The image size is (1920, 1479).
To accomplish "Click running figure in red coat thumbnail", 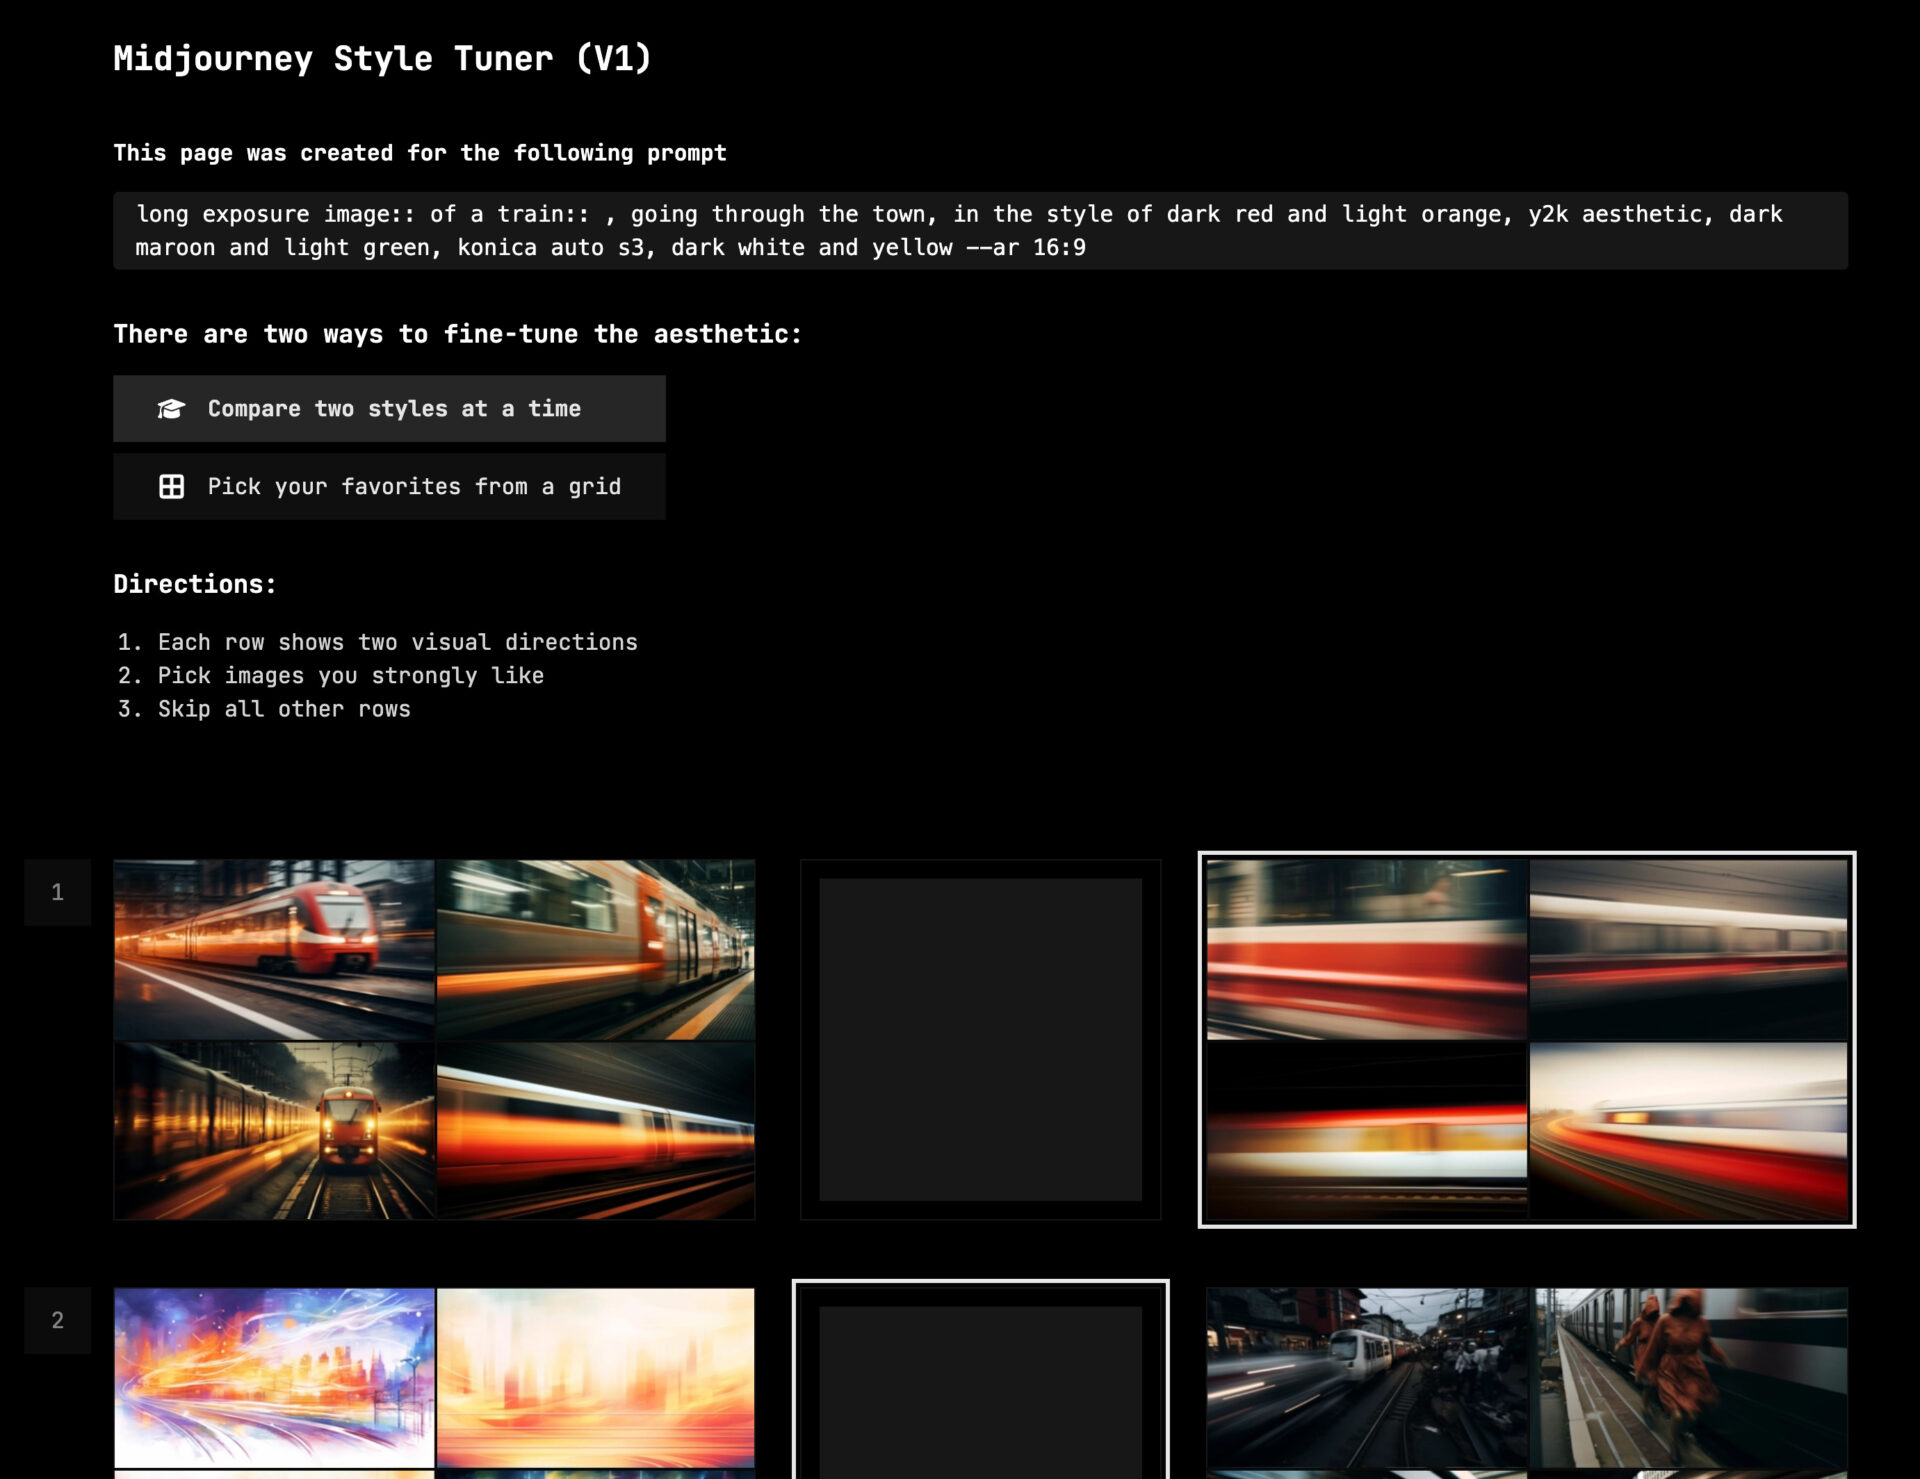I will pyautogui.click(x=1688, y=1378).
